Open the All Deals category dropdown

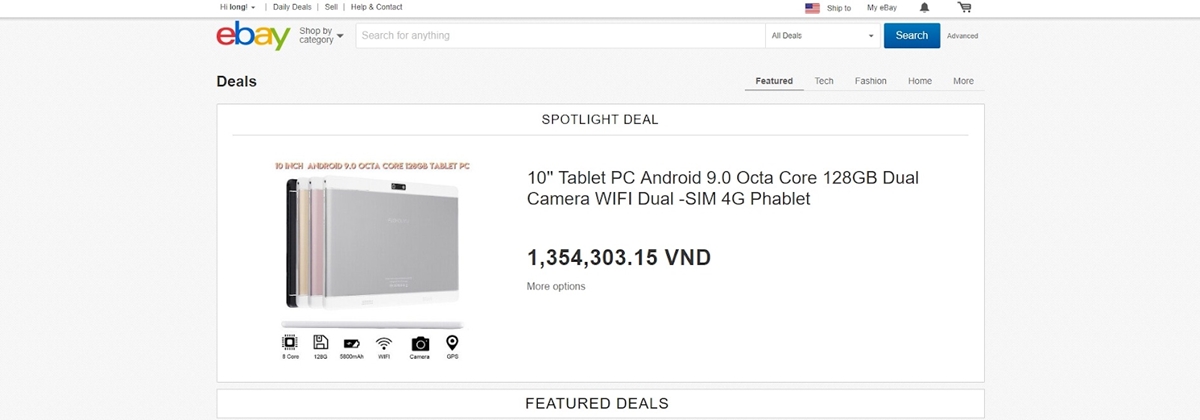click(x=822, y=36)
